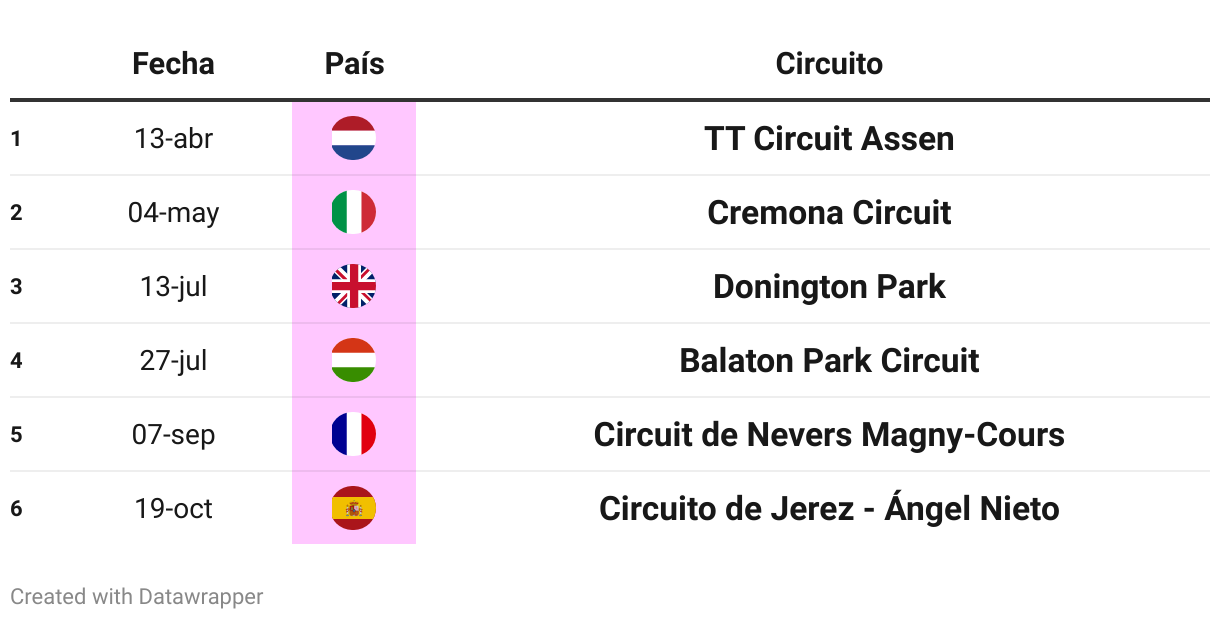This screenshot has width=1220, height=620.
Task: Select the 19-oct date cell
Action: pyautogui.click(x=173, y=508)
